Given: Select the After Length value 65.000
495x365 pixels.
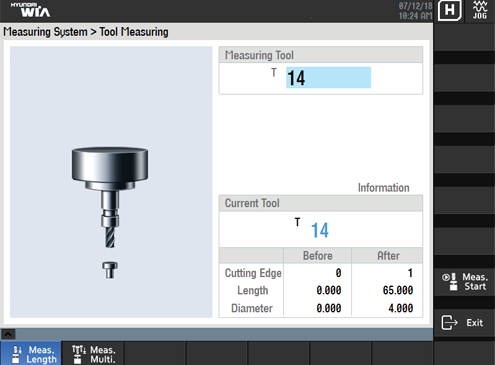Looking at the screenshot, I should (x=398, y=290).
